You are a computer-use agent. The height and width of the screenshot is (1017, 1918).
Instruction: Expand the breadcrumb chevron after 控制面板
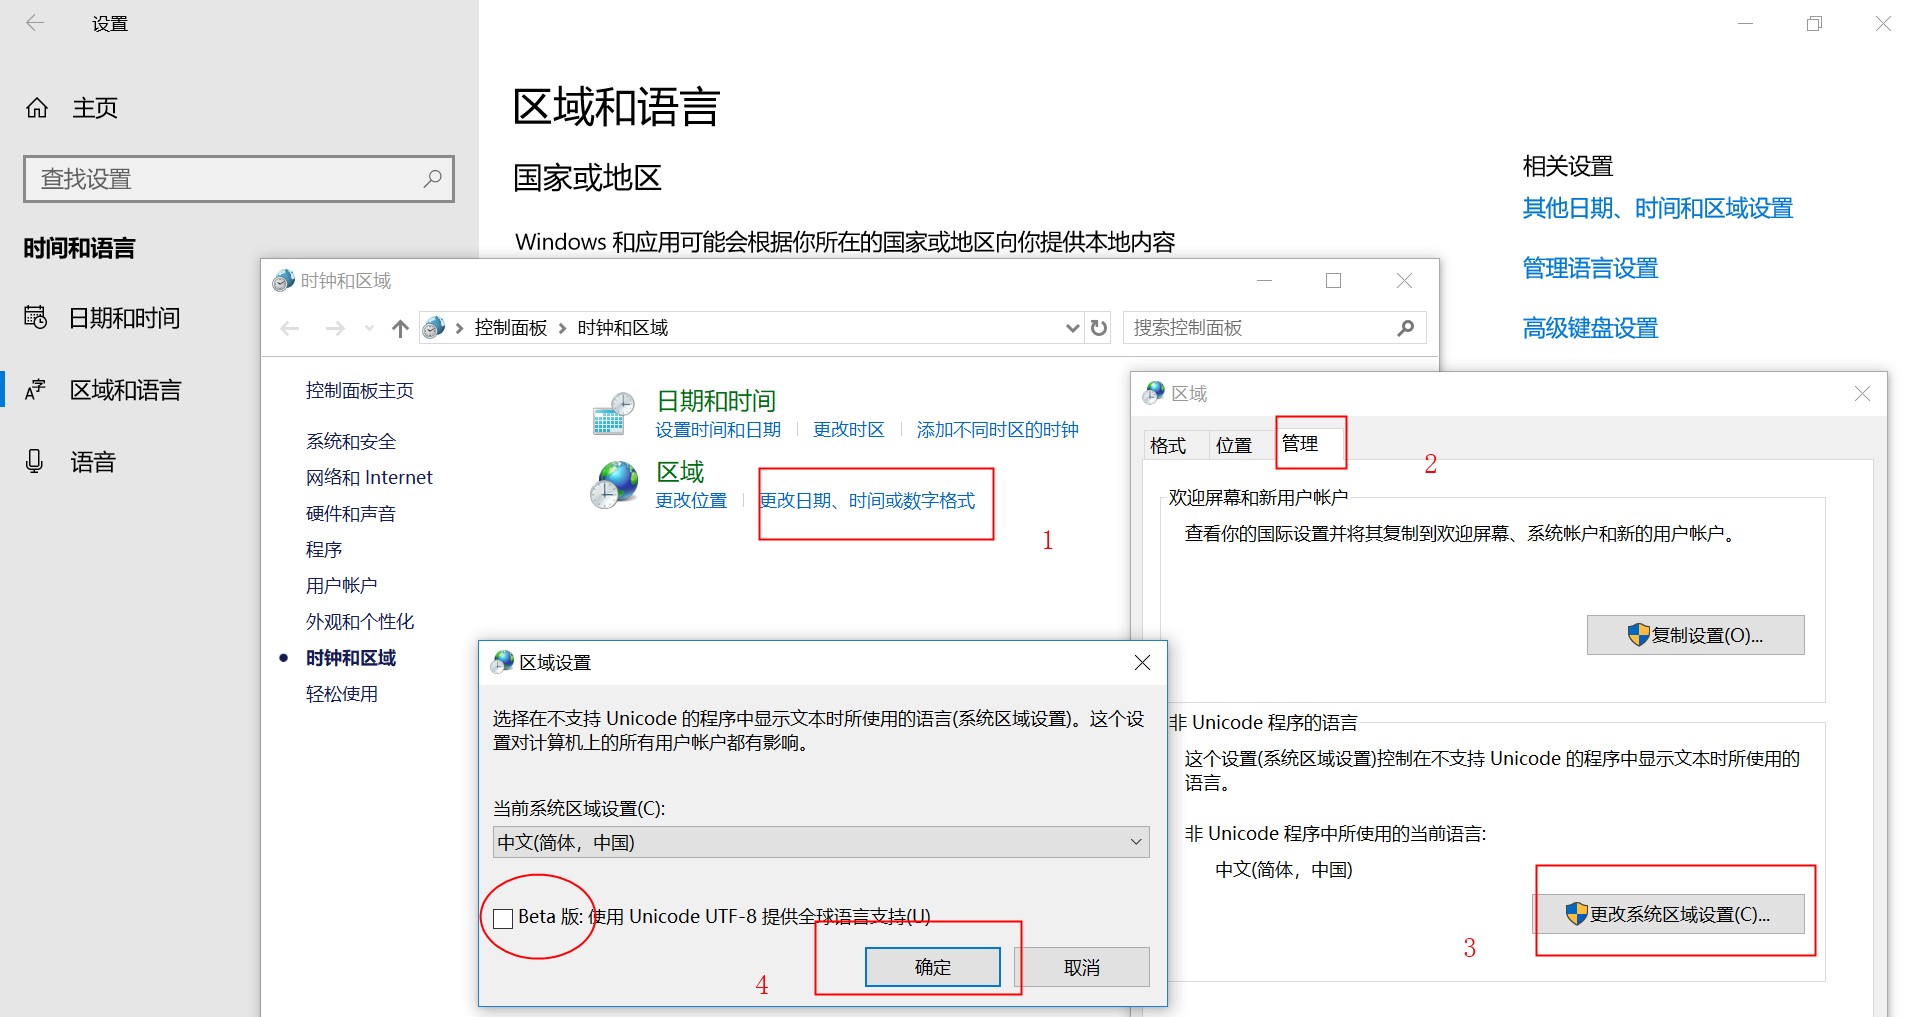click(561, 327)
